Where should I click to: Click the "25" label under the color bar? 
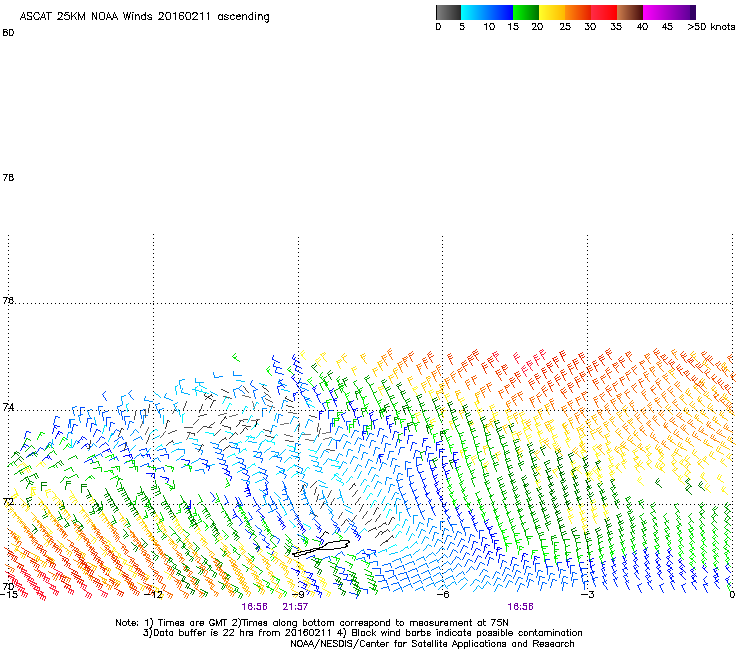[565, 27]
